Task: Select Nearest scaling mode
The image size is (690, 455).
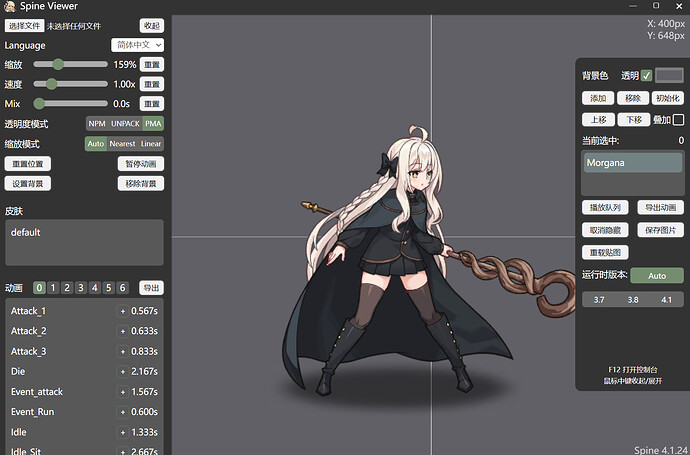Action: coord(122,144)
